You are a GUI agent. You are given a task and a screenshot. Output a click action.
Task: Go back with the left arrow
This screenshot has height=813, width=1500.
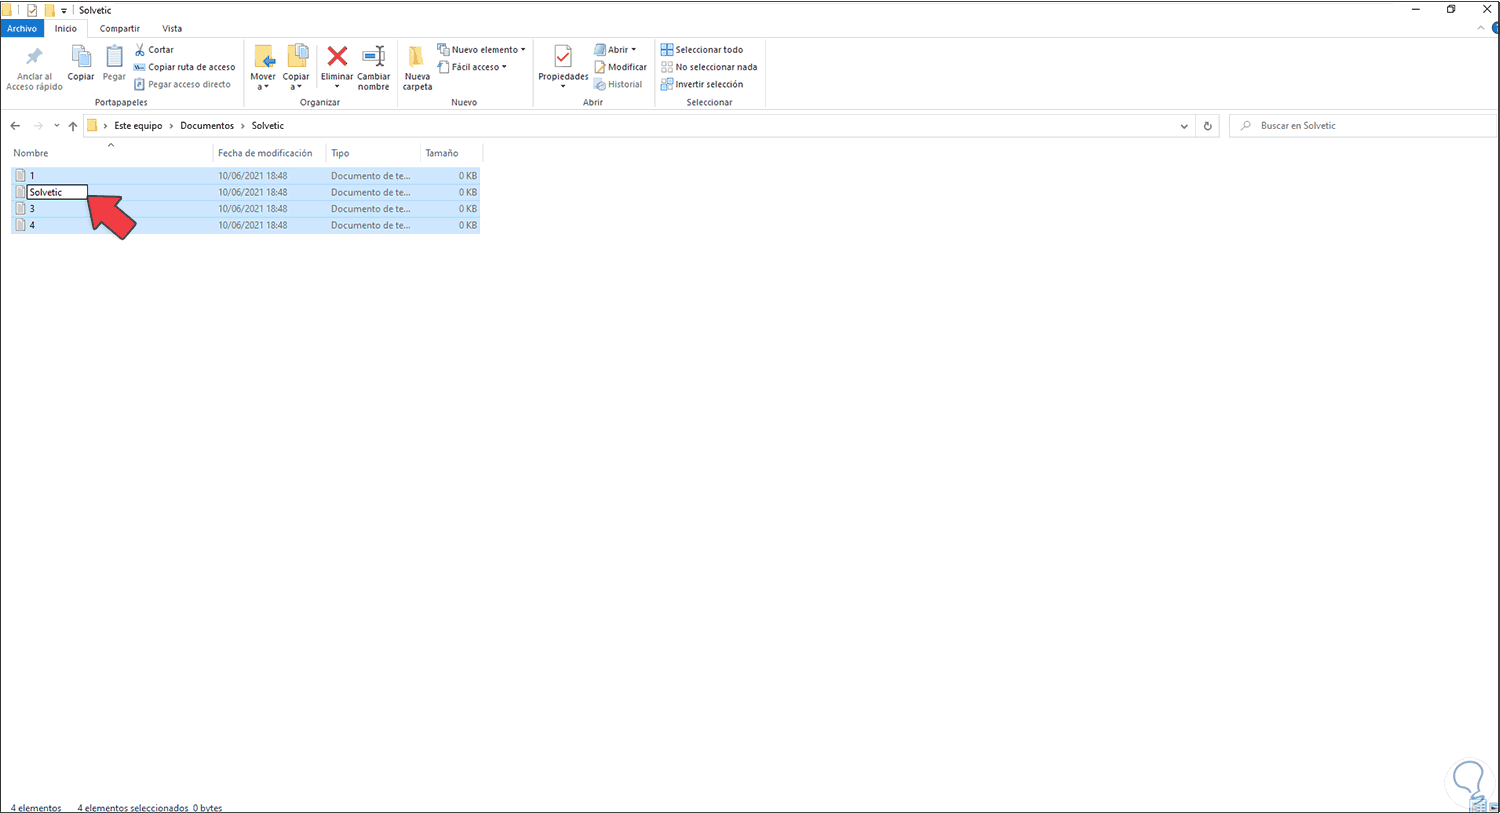pyautogui.click(x=15, y=126)
